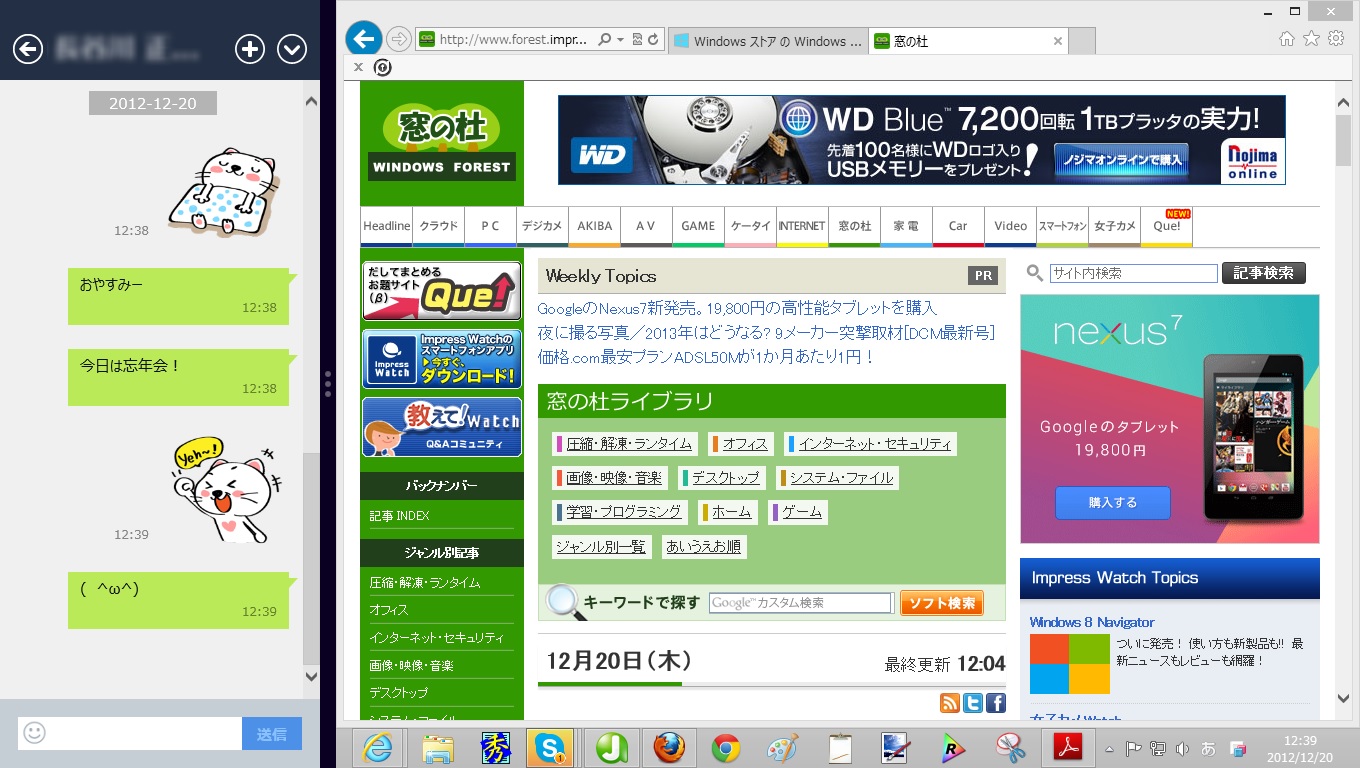Refresh the page from address bar

click(654, 40)
